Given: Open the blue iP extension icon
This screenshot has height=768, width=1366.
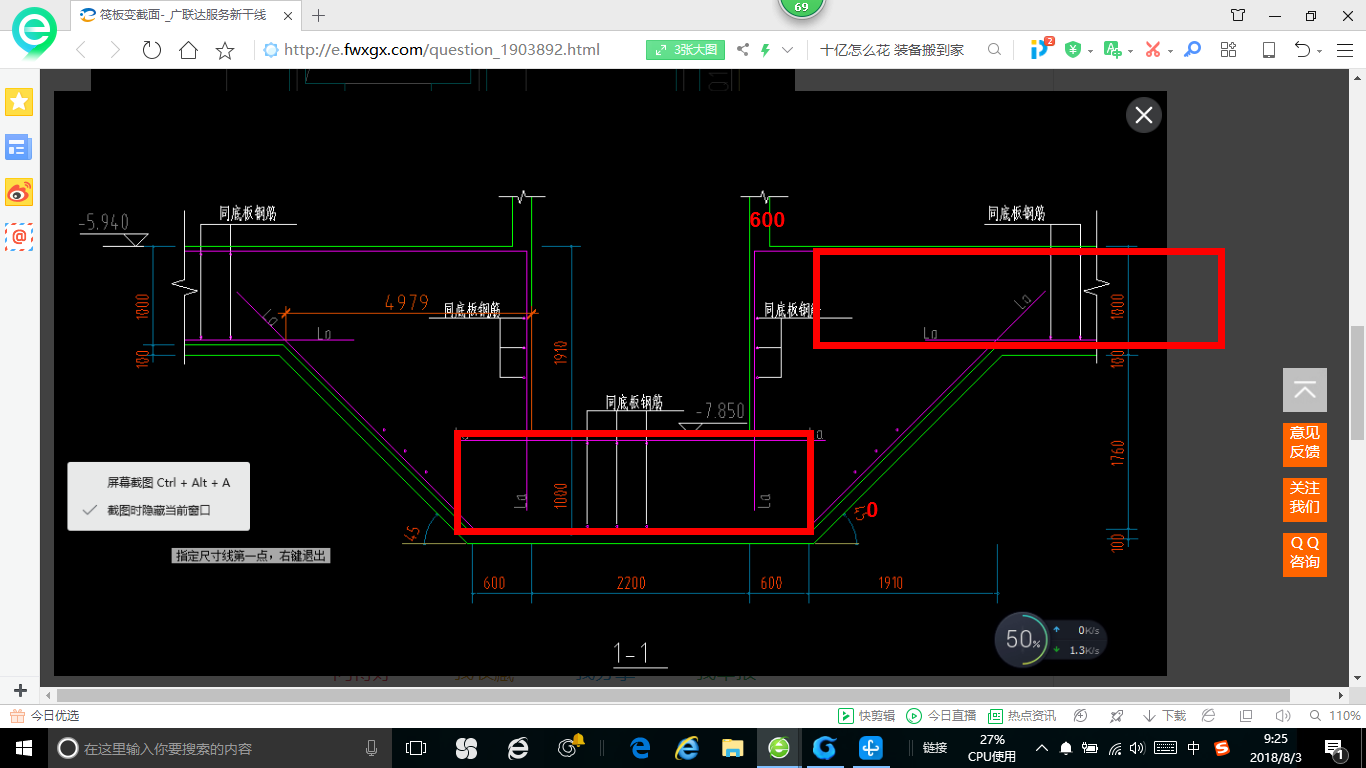Looking at the screenshot, I should pyautogui.click(x=1041, y=48).
